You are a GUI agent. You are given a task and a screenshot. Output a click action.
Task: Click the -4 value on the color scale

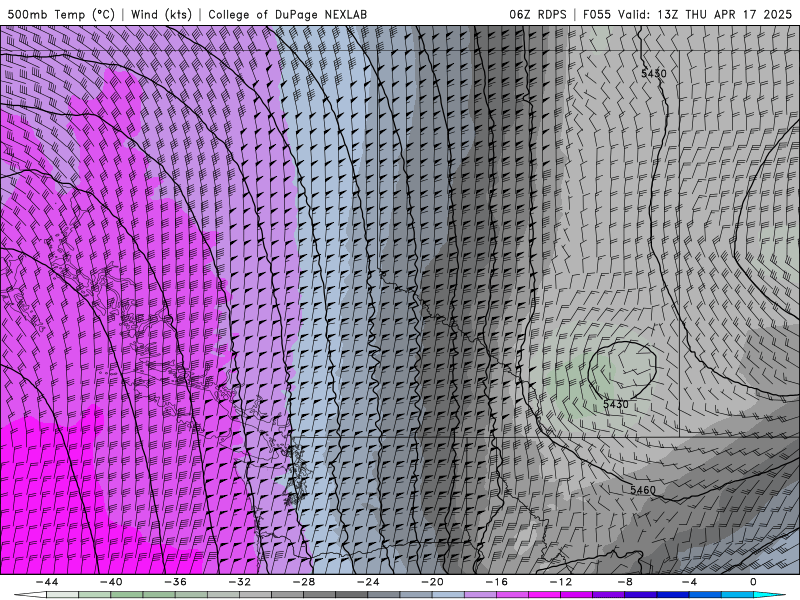[689, 582]
